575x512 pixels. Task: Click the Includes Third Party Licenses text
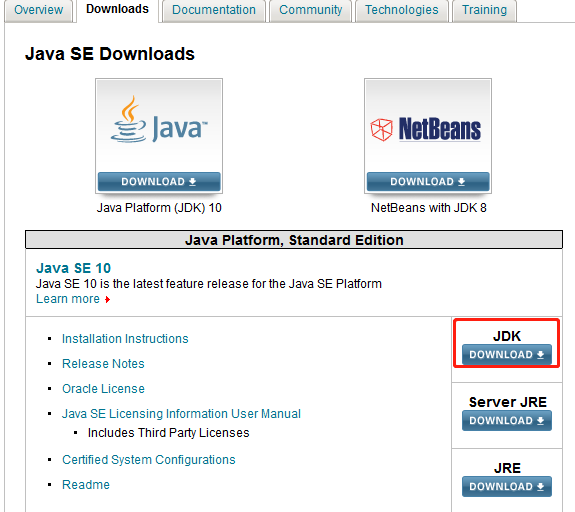click(x=168, y=433)
